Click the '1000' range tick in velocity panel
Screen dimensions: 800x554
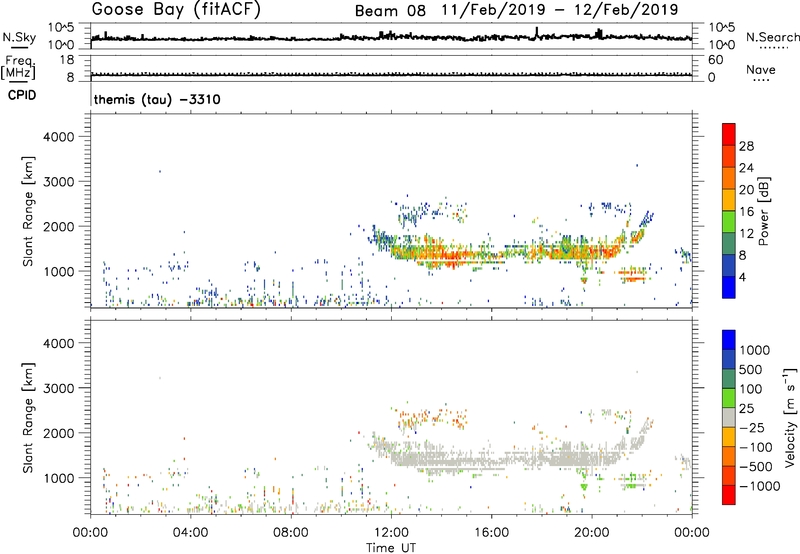[x=58, y=478]
